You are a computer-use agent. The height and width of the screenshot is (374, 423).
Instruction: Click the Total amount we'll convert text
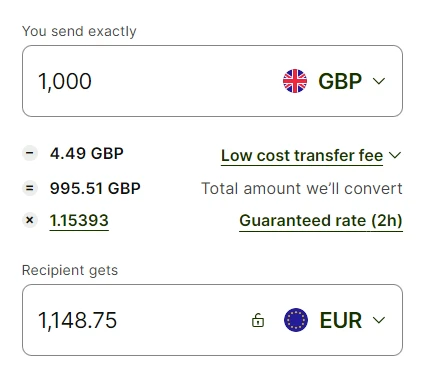302,189
